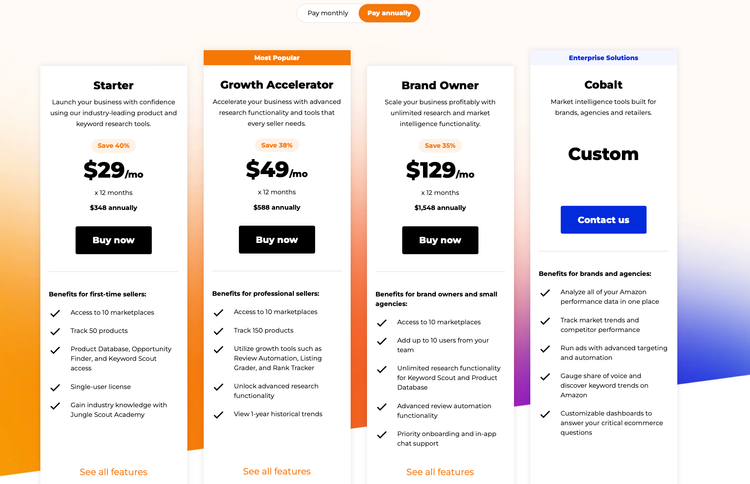Click Buy now for Brand Owner plan
Screen dimensions: 750x484
[440, 240]
